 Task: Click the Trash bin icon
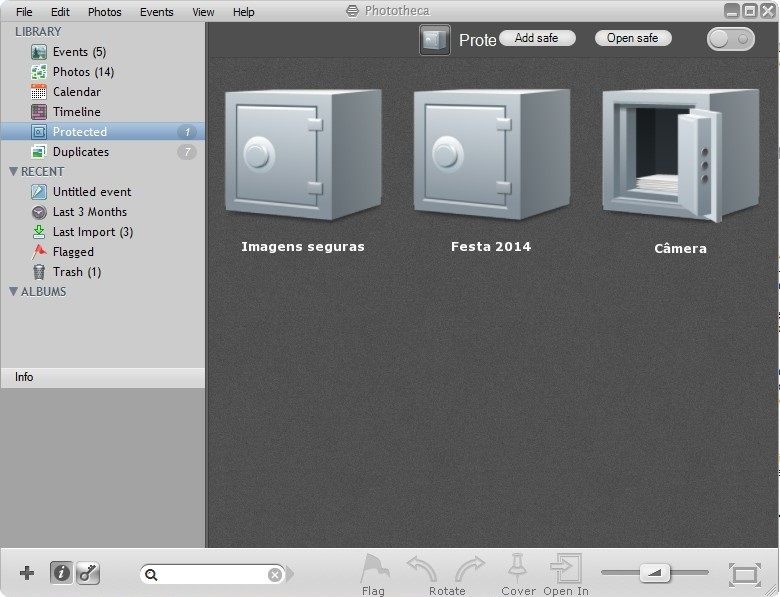39,272
